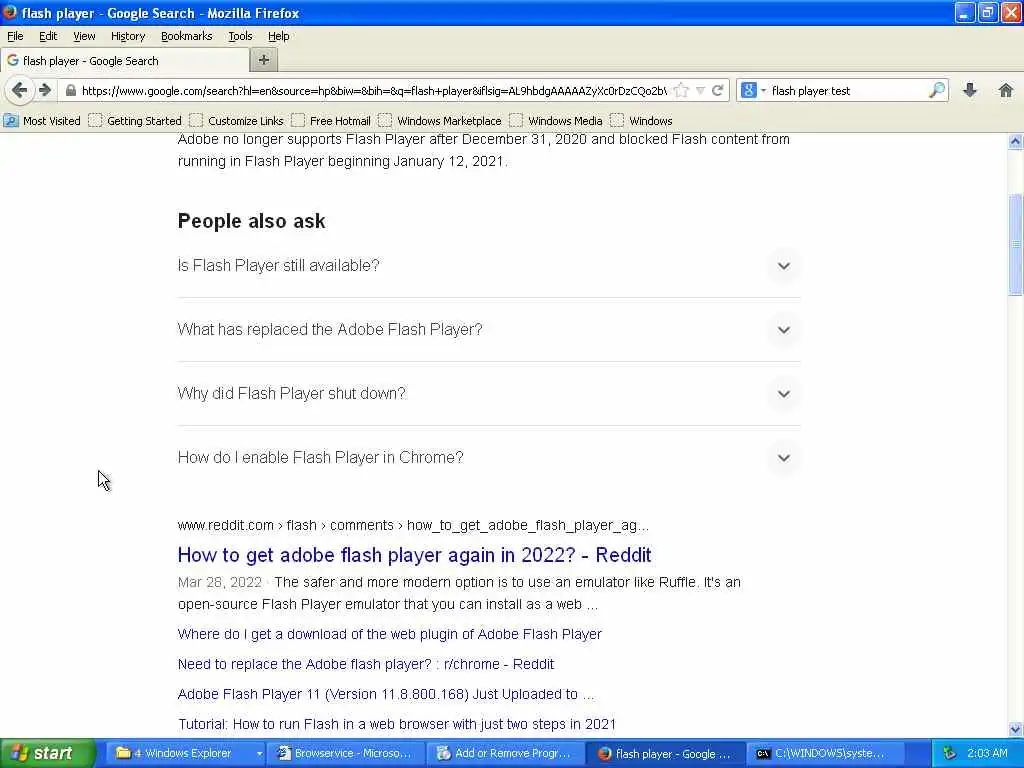Go back using the Firefox back arrow
Screen dimensions: 1024x768
(x=19, y=90)
